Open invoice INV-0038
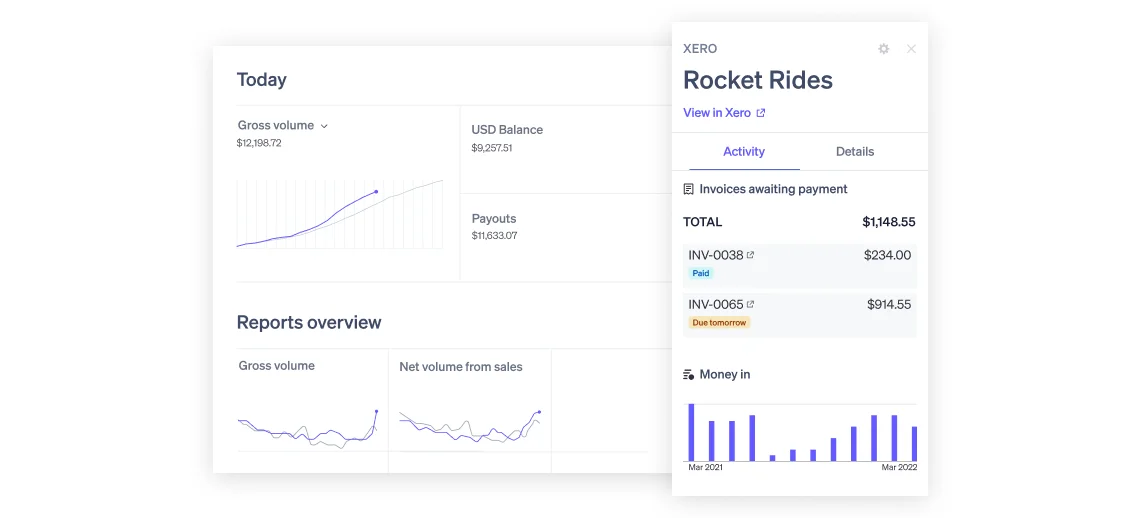1140x518 pixels. pyautogui.click(x=715, y=255)
